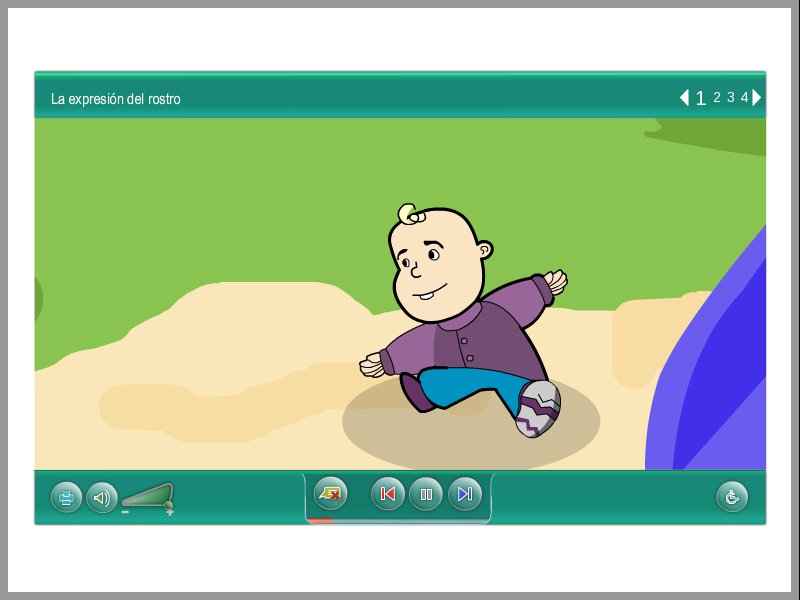800x600 pixels.
Task: Open the accessibility options icon
Action: 732,497
